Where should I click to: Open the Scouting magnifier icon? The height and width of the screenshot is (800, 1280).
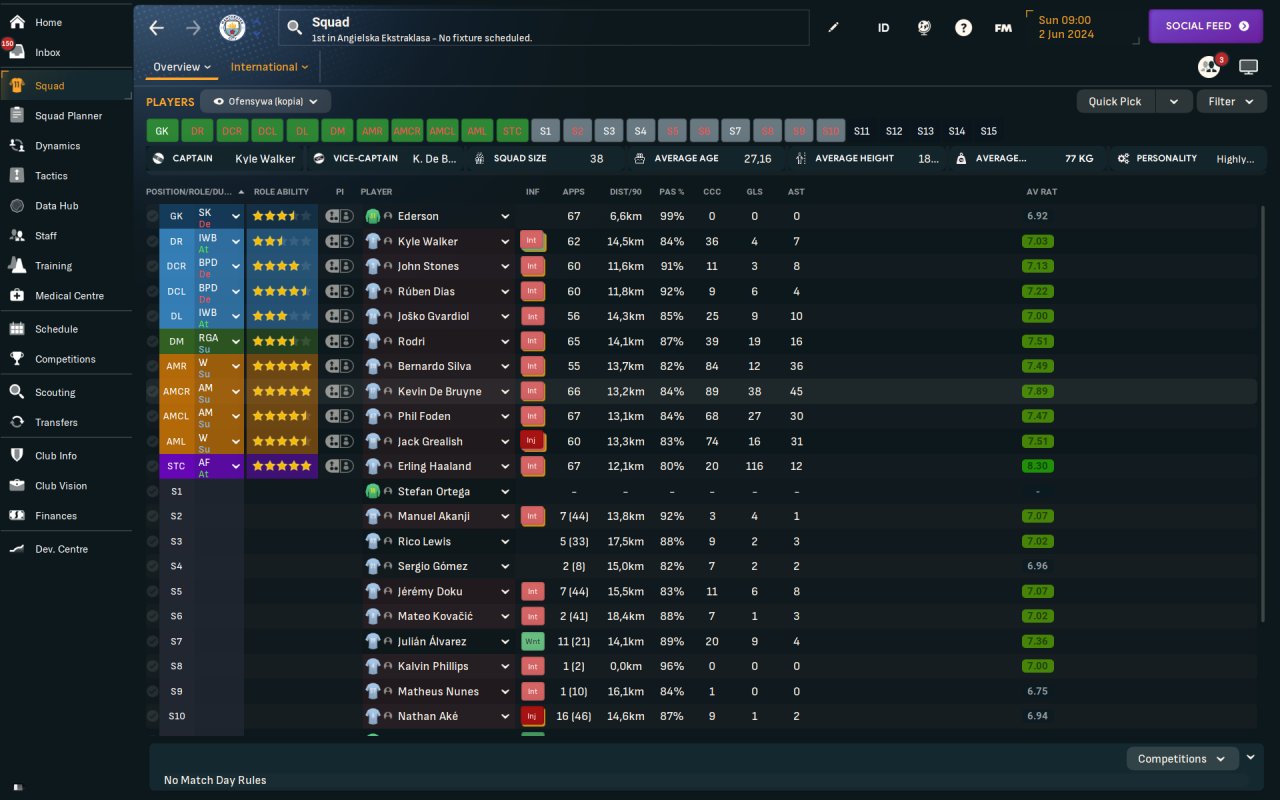pyautogui.click(x=17, y=393)
